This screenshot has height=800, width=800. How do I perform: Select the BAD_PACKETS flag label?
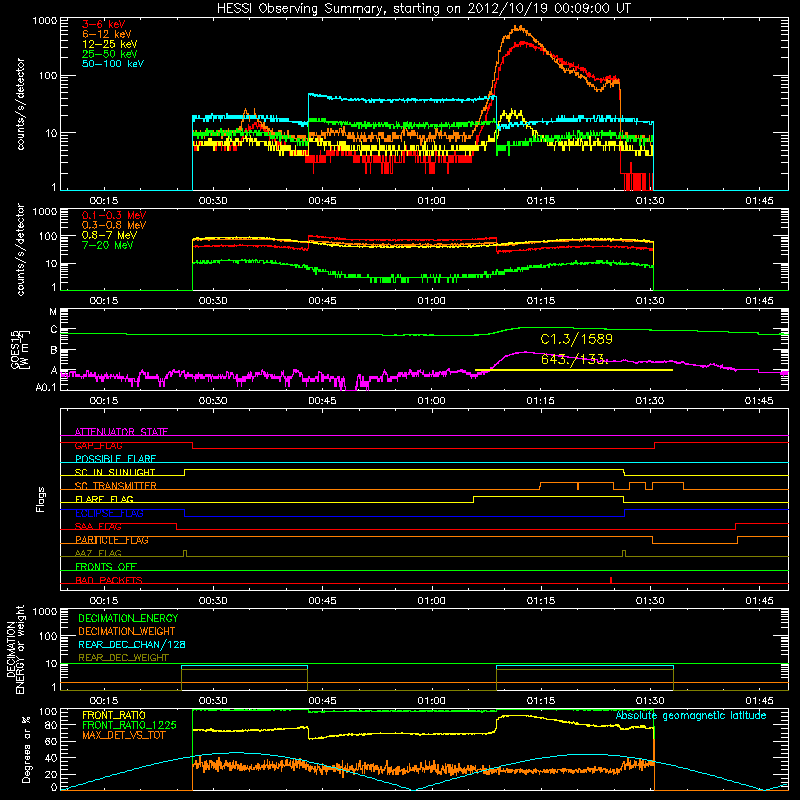109,580
